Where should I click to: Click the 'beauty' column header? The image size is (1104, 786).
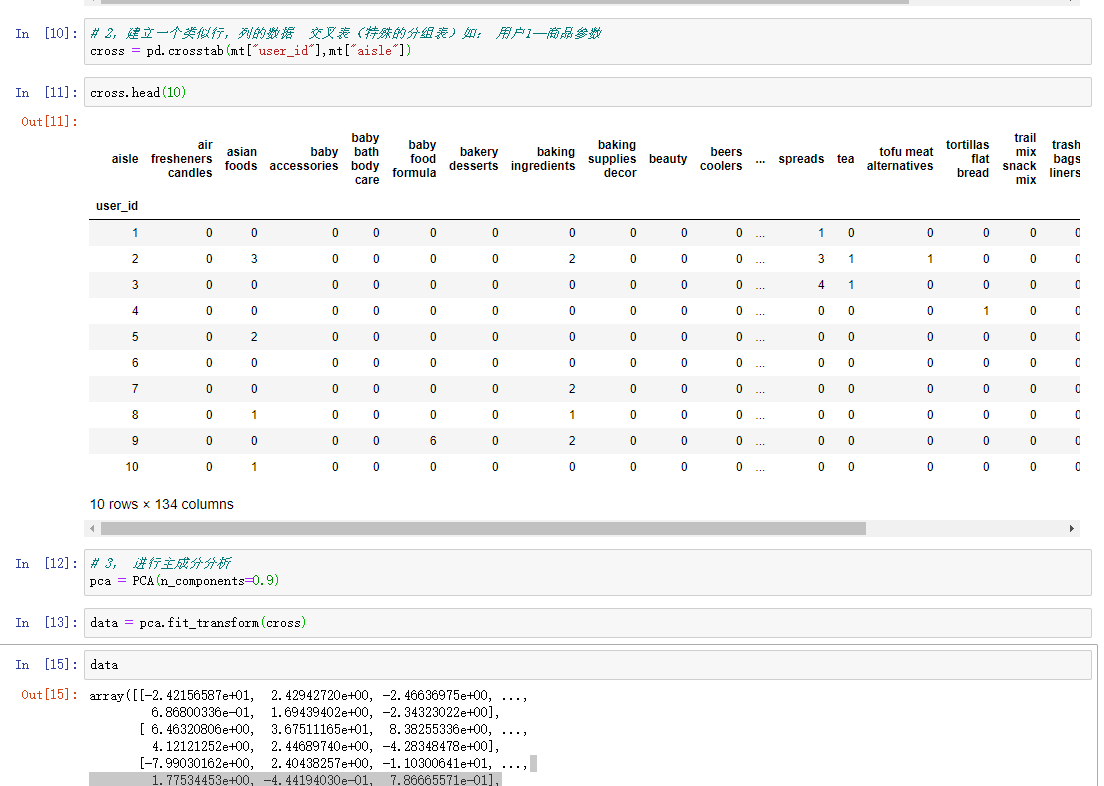point(667,158)
